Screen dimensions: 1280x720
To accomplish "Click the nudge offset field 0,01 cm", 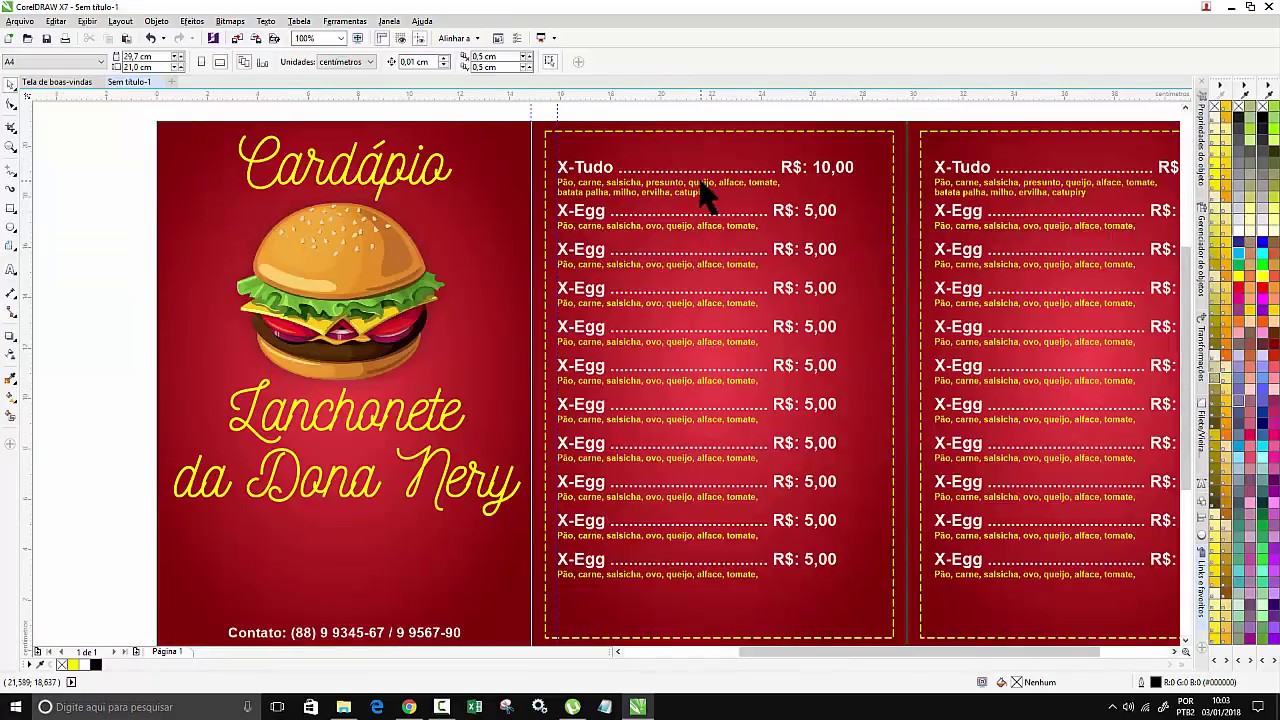I will pos(419,62).
